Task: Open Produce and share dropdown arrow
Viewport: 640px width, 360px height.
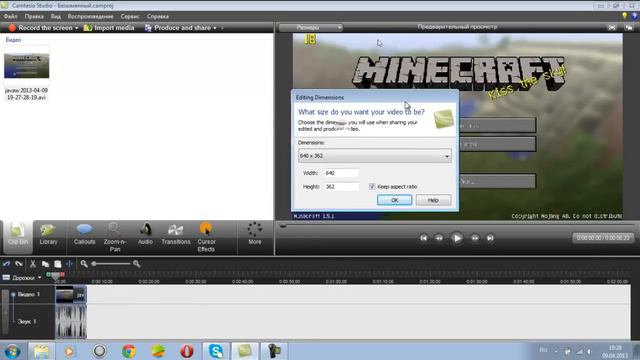Action: [x=215, y=28]
